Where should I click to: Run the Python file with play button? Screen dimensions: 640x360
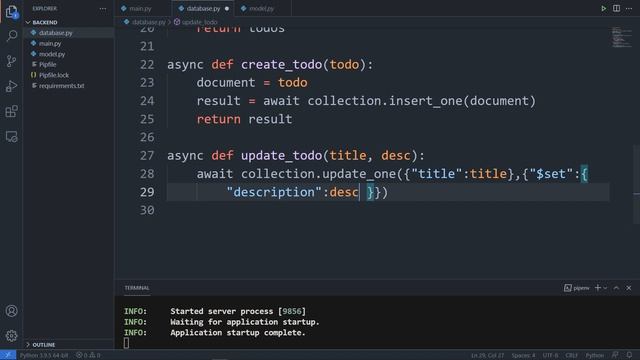click(x=603, y=9)
